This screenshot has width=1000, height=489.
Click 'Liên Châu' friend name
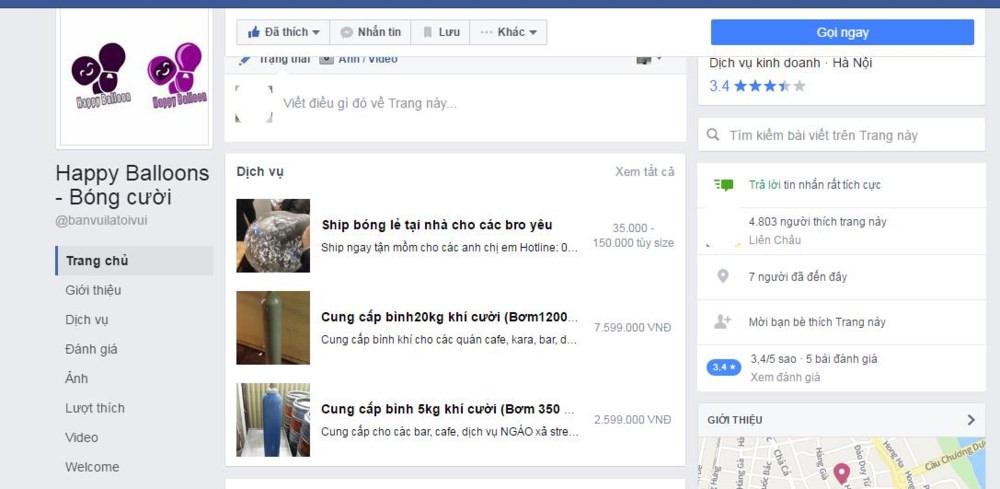tap(774, 240)
